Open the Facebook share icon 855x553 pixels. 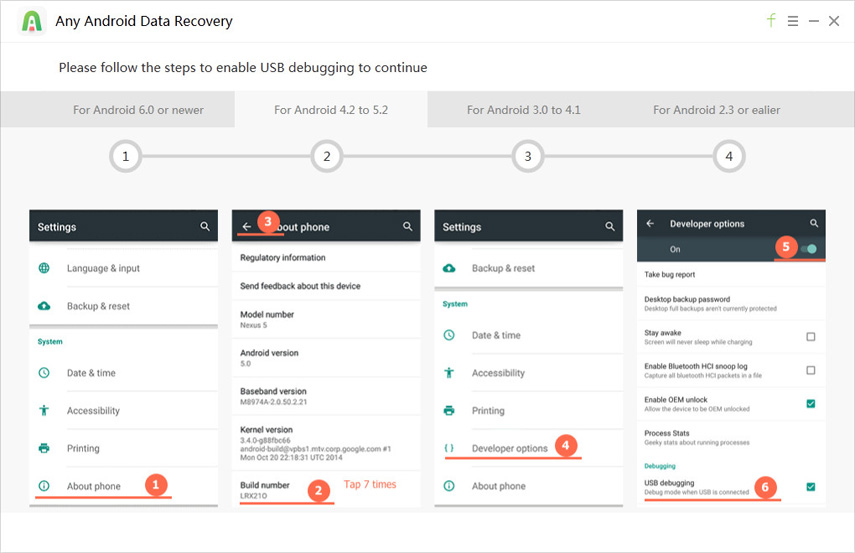pyautogui.click(x=771, y=21)
